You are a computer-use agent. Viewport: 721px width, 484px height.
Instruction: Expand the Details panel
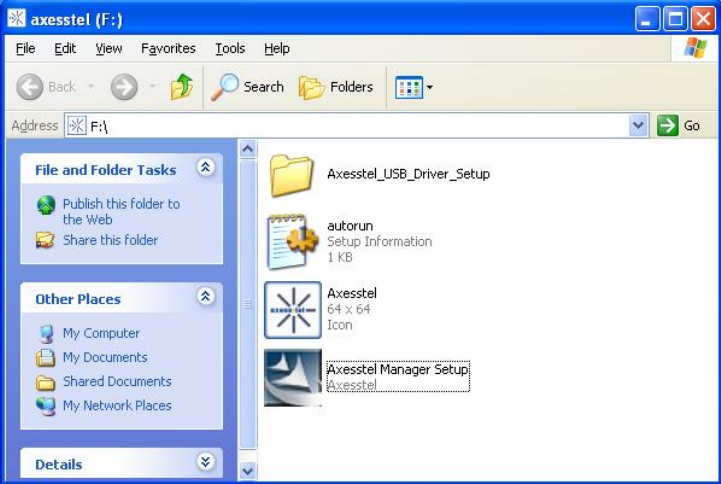pyautogui.click(x=205, y=461)
